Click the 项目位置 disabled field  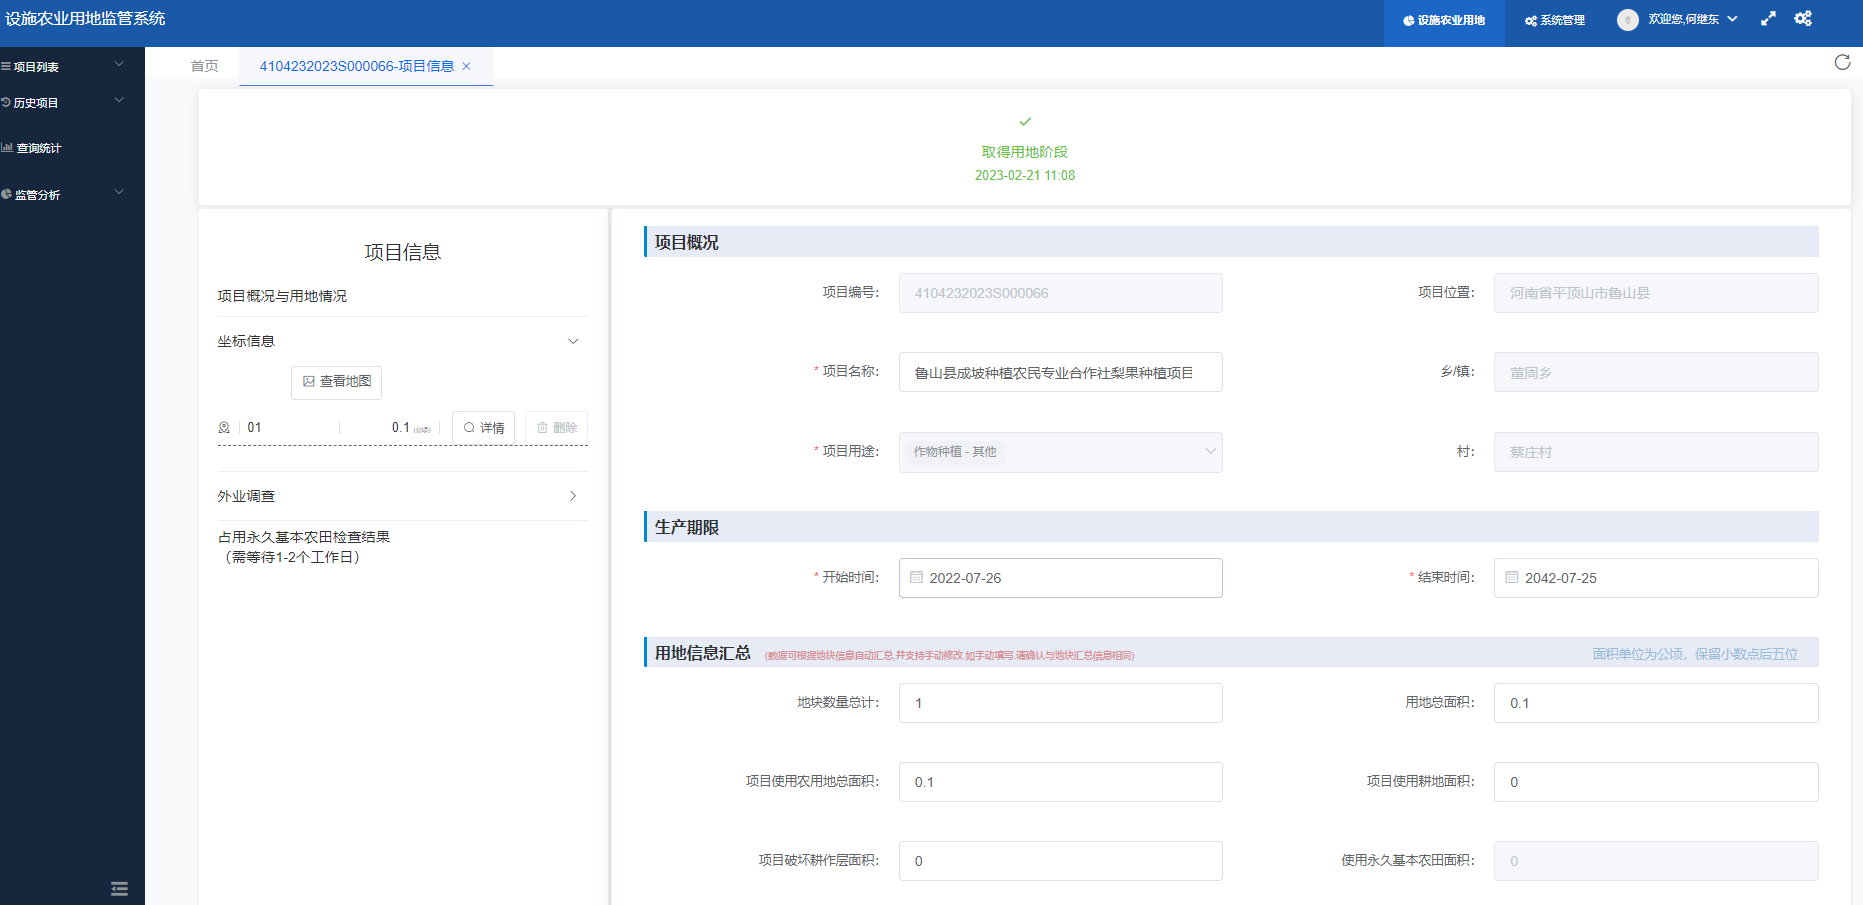tap(1656, 293)
